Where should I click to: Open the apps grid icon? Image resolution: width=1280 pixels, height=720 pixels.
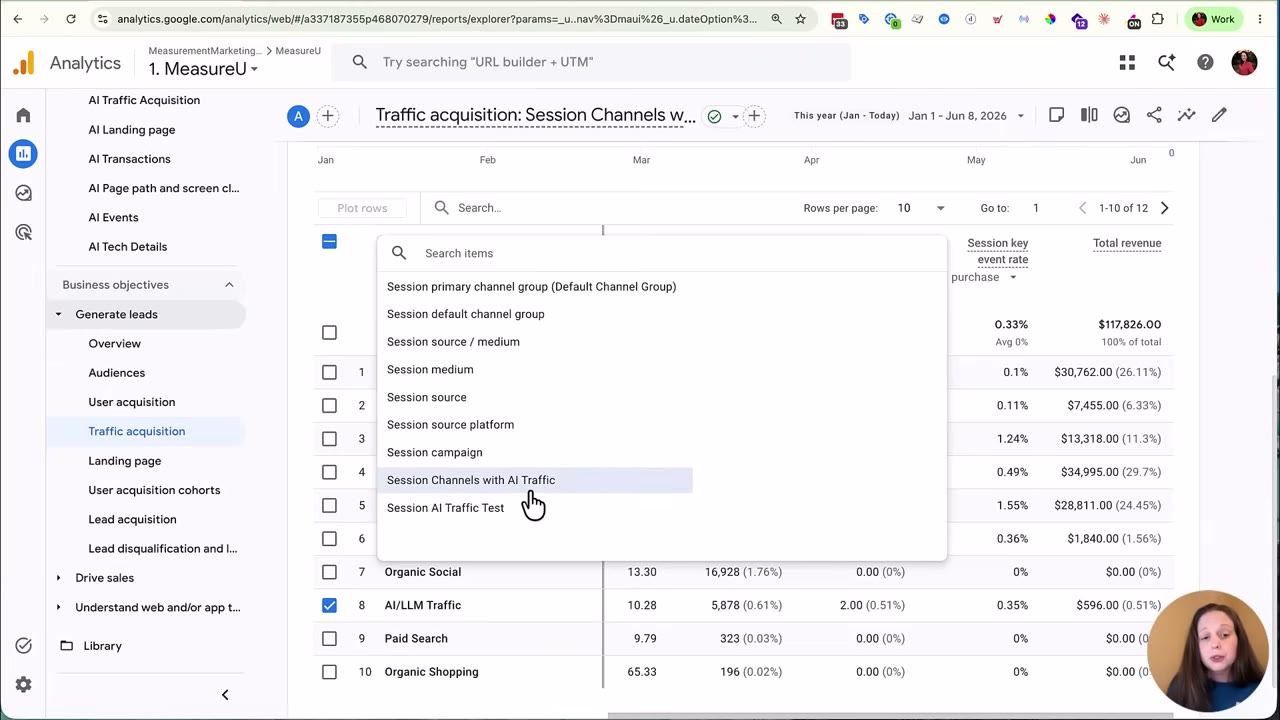(1127, 63)
